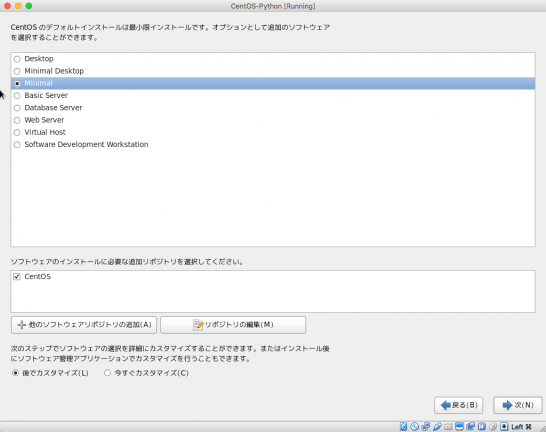The width and height of the screenshot is (546, 432).
Task: Choose 今すぐカスタマイズ(C) radio button
Action: click(107, 373)
